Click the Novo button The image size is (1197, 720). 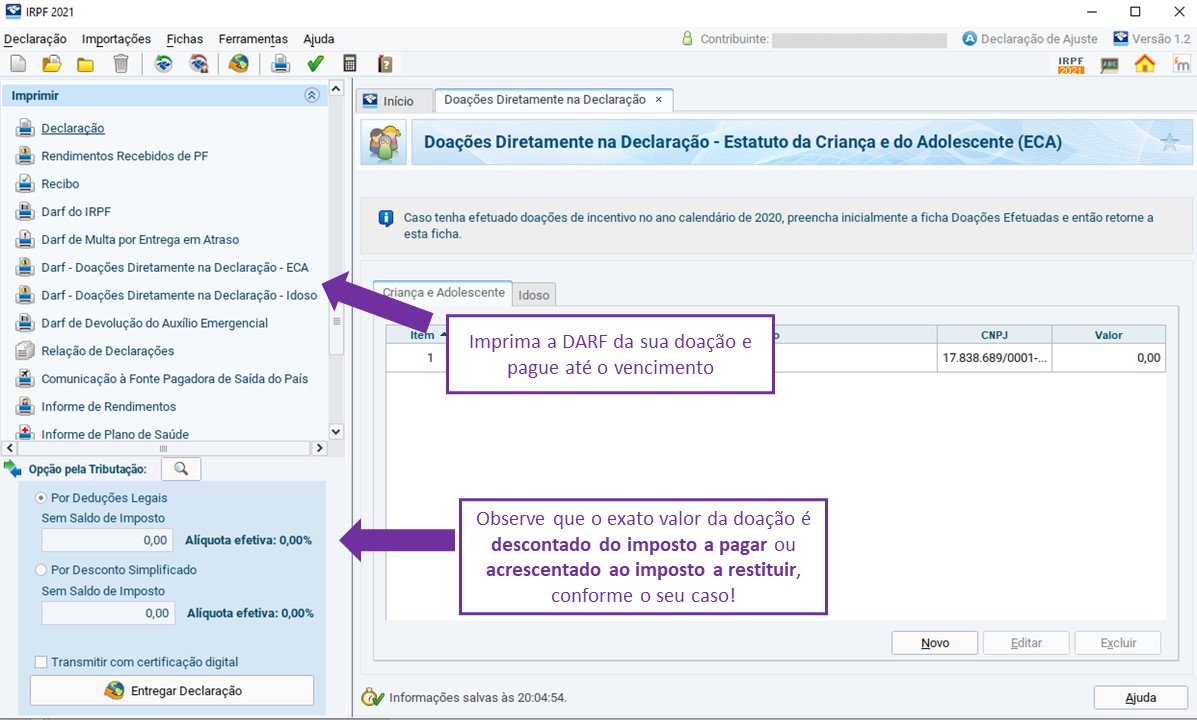(x=934, y=643)
